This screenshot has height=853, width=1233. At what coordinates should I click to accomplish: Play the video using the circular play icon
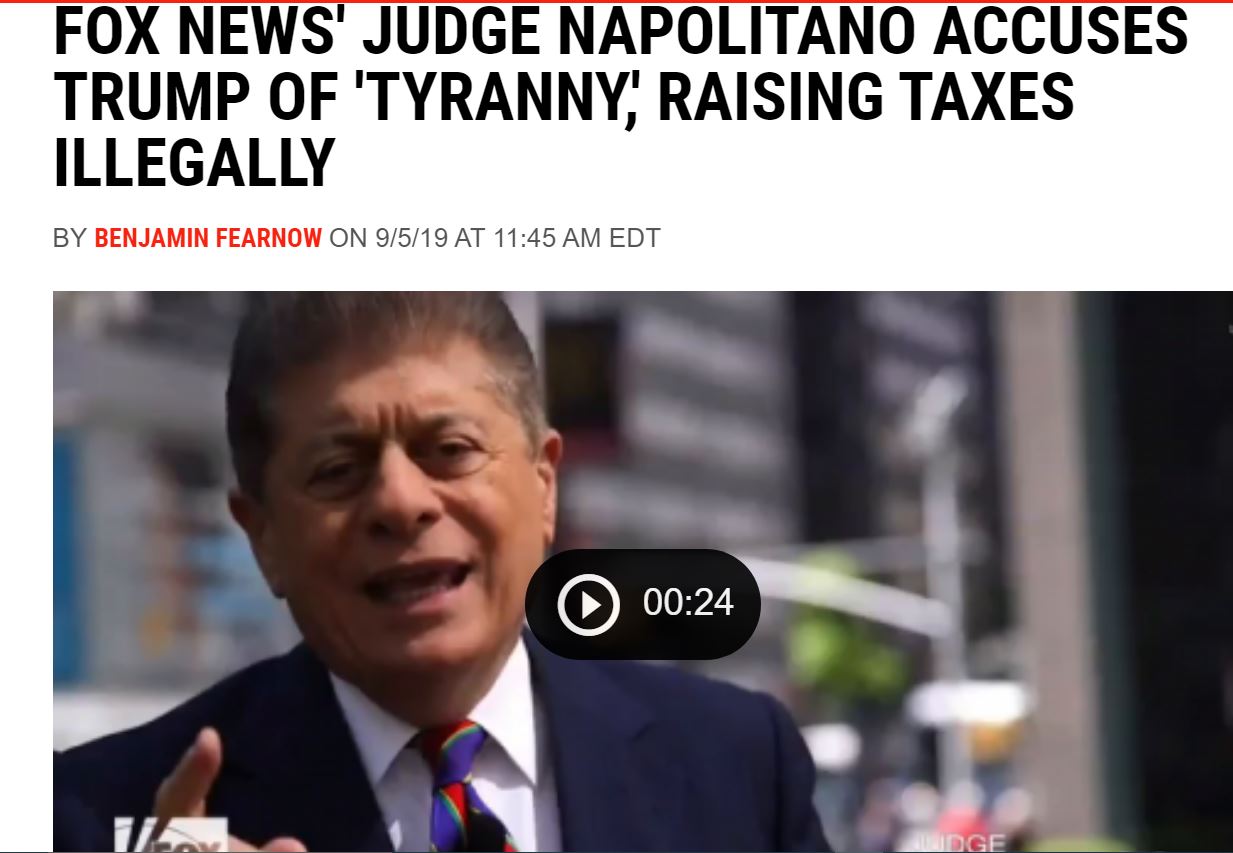point(587,604)
